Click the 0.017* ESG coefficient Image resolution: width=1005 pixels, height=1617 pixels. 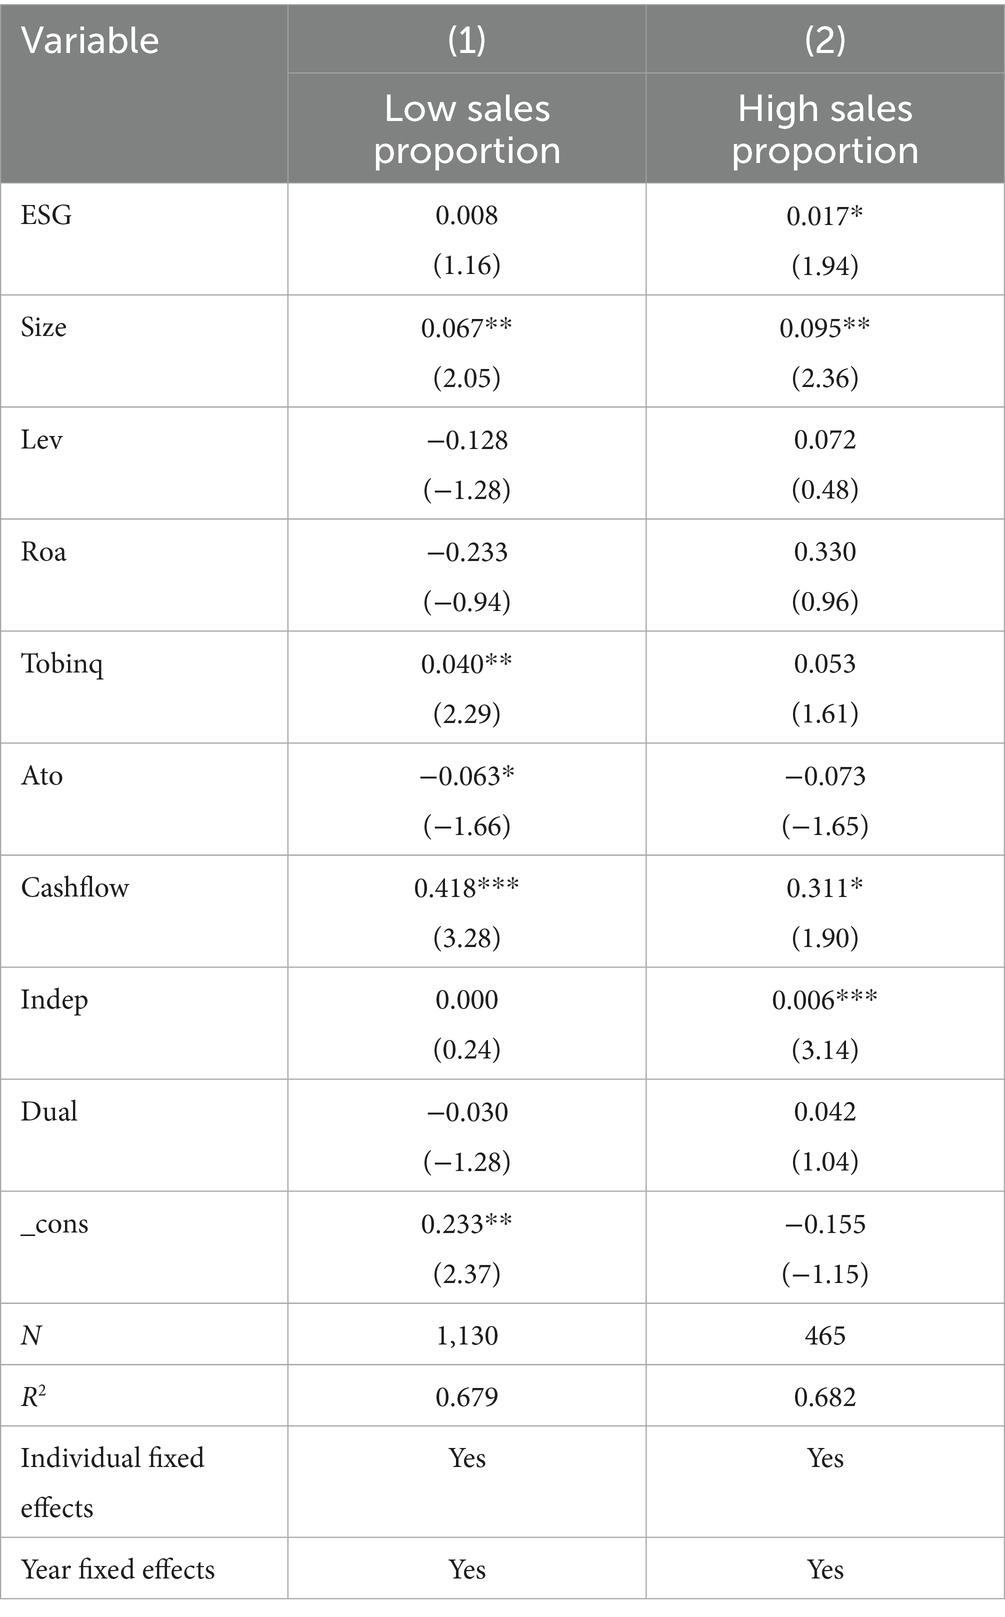tap(825, 215)
